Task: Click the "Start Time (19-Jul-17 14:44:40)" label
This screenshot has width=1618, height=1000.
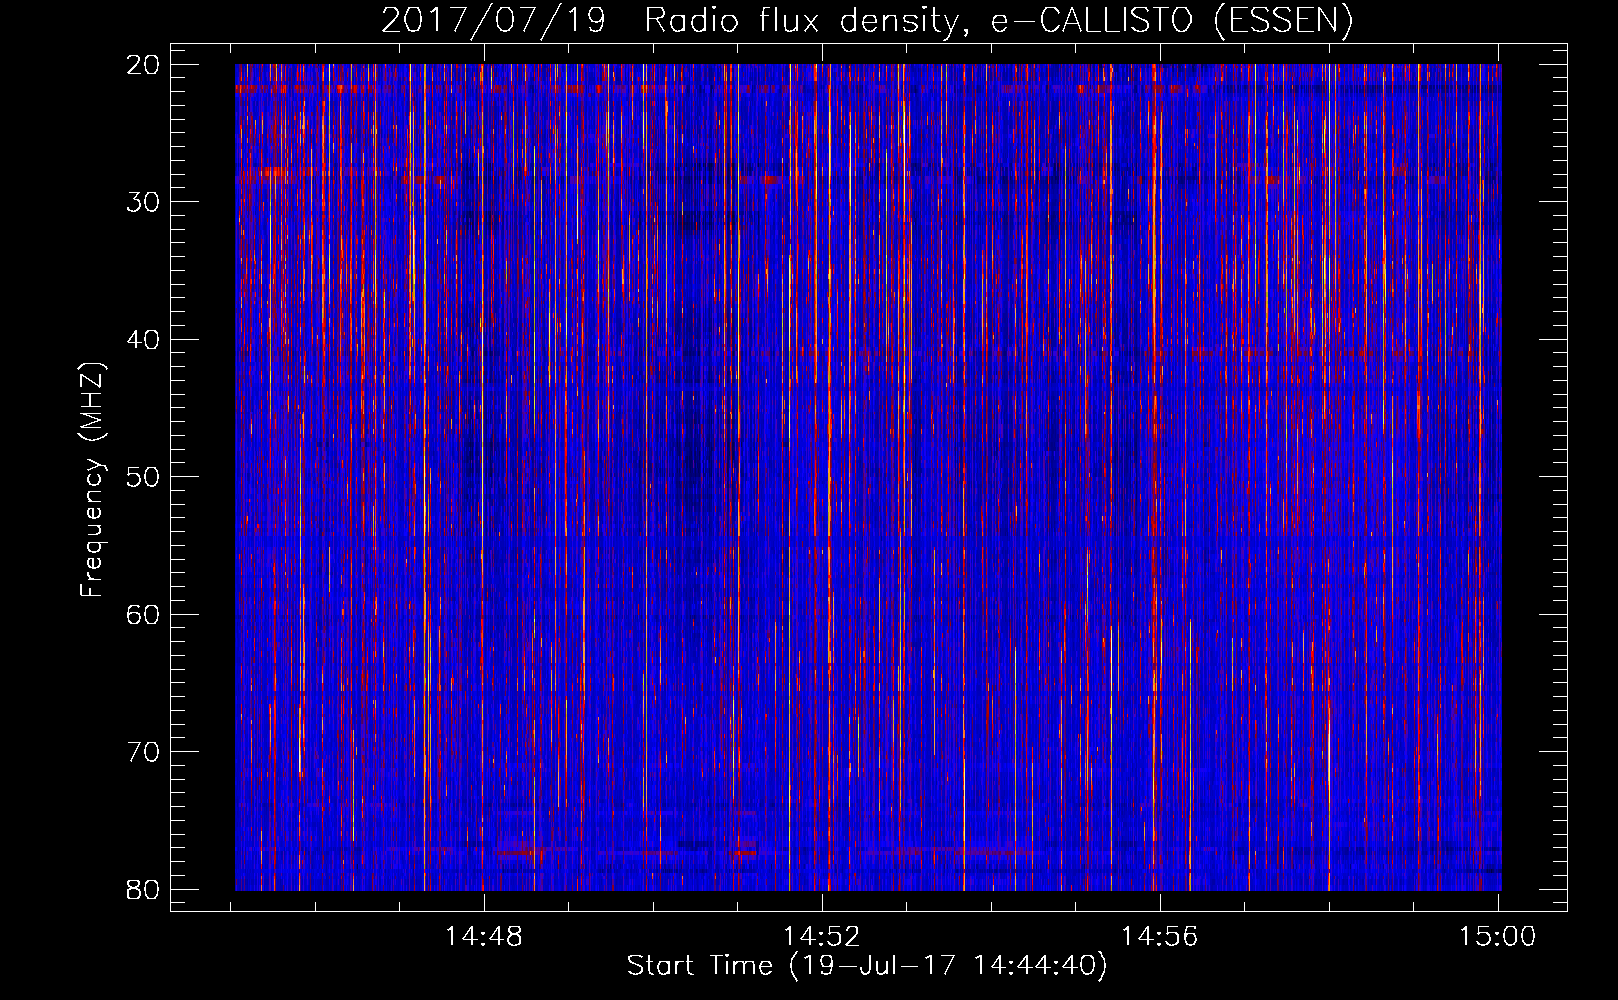Action: pyautogui.click(x=867, y=966)
